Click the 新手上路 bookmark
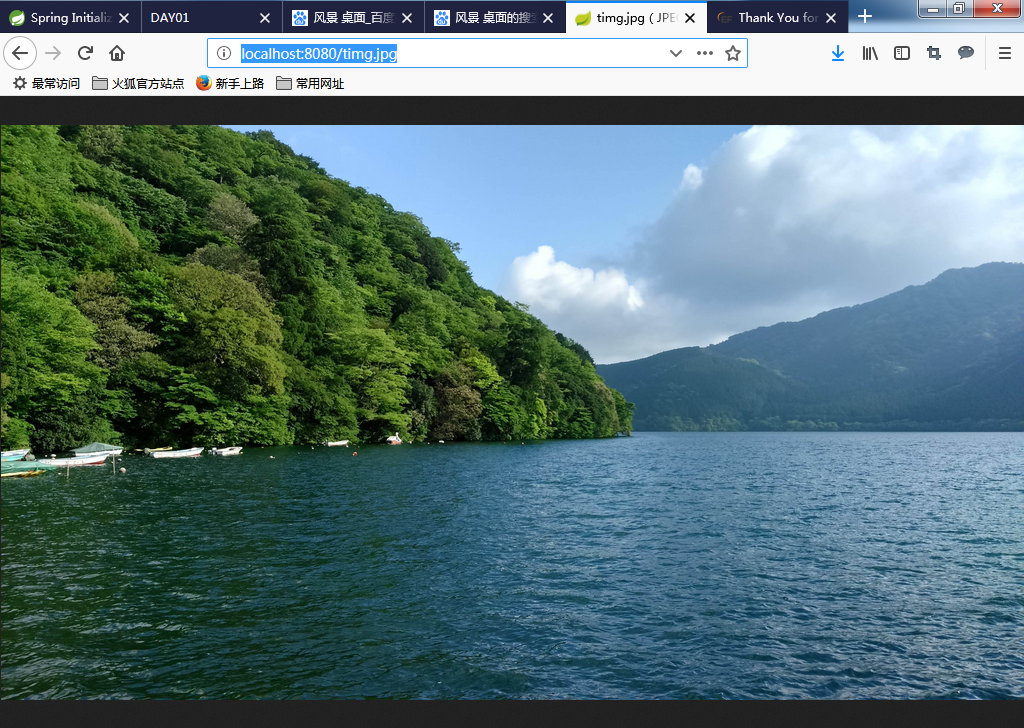 [230, 84]
